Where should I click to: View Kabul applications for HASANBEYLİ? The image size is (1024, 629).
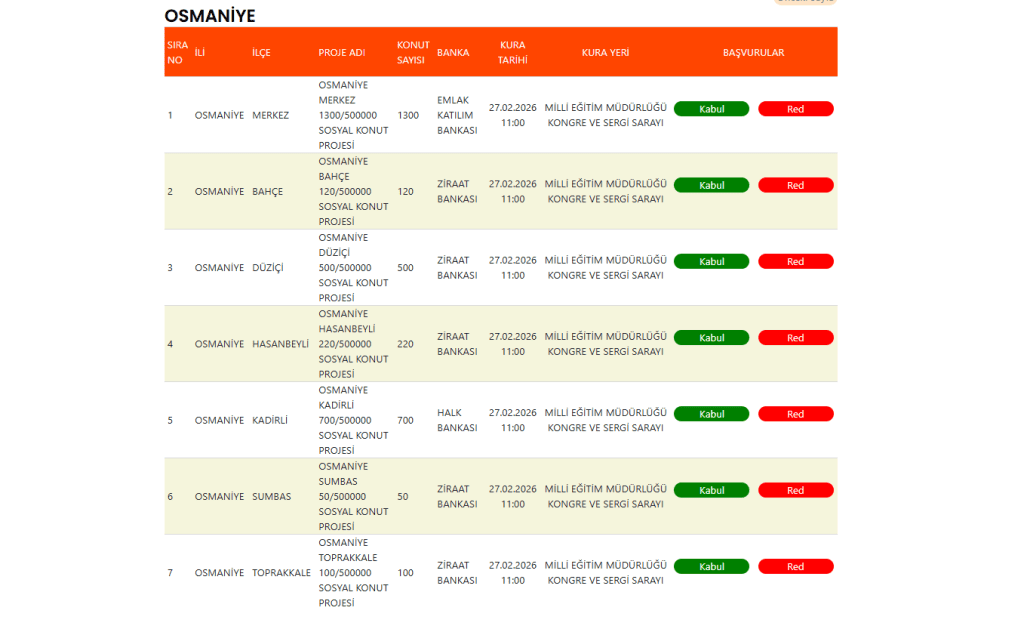coord(711,338)
